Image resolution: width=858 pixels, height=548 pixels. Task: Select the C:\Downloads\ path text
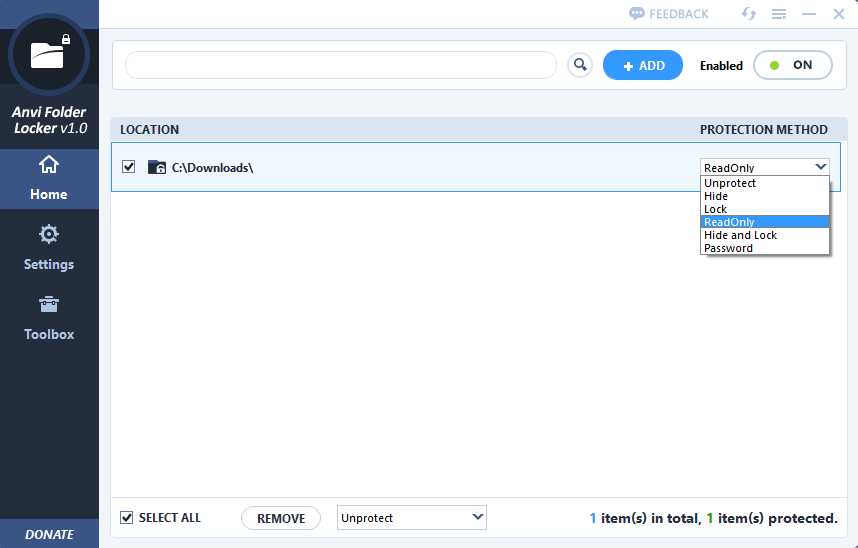tap(212, 168)
